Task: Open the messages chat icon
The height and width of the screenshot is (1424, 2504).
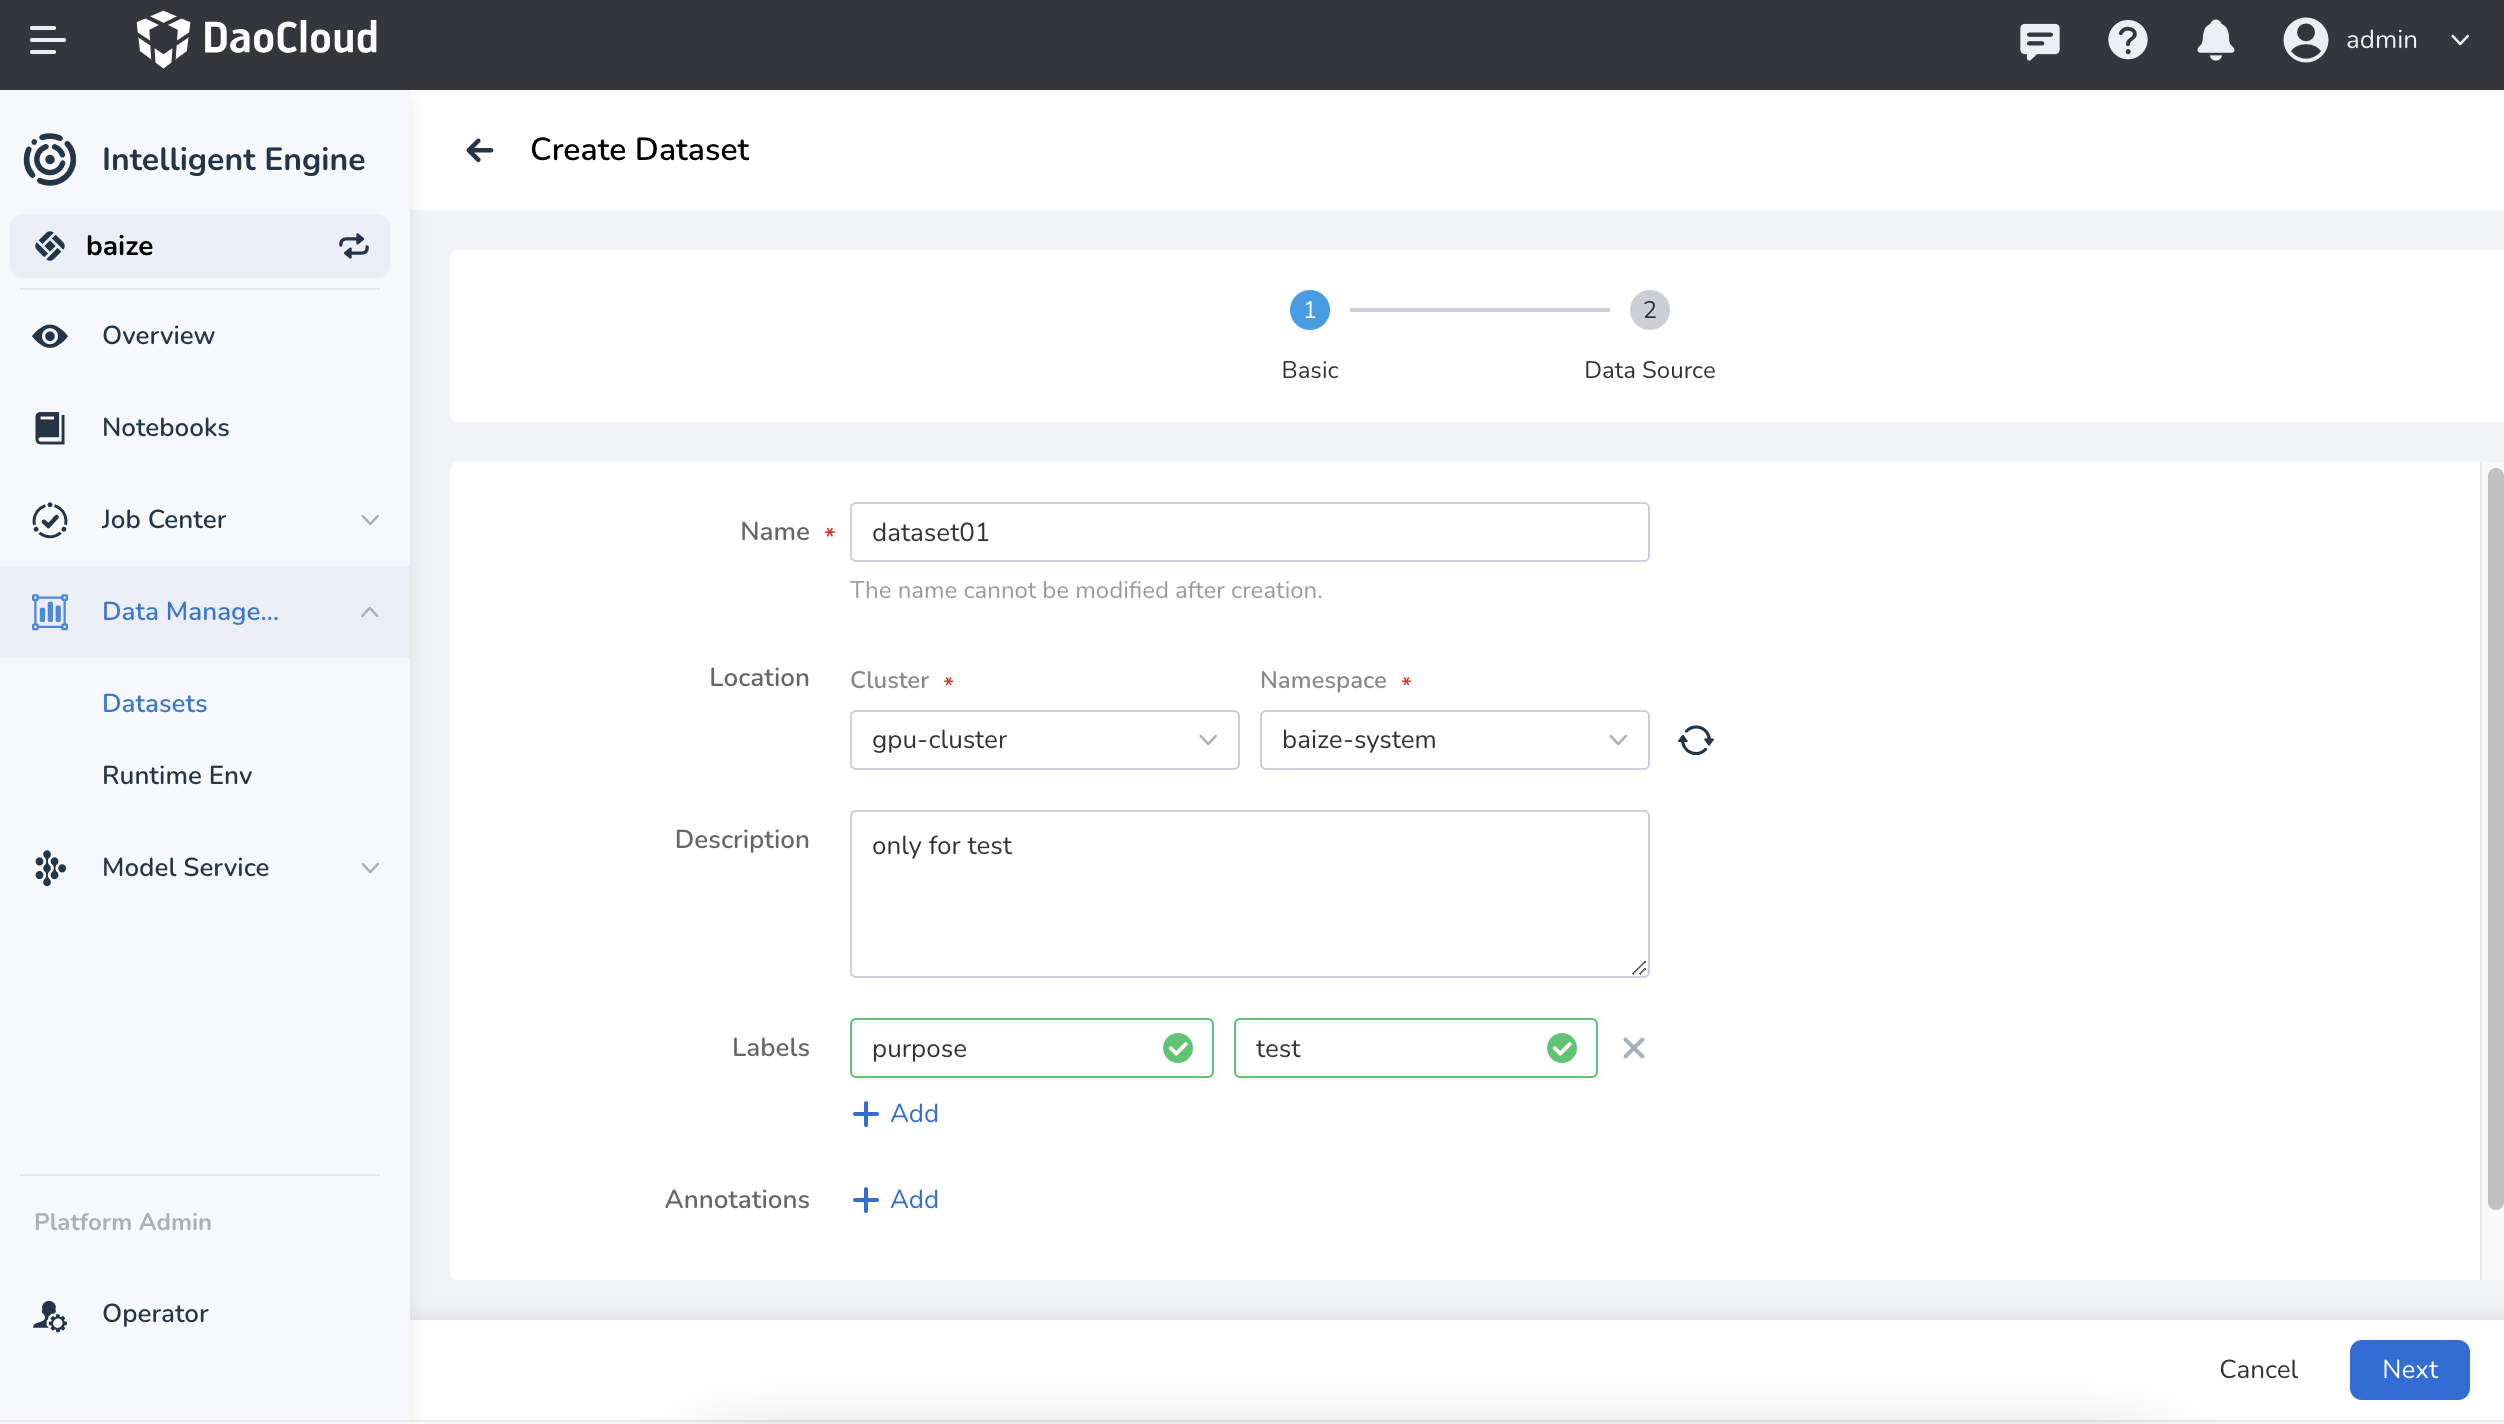Action: (x=2038, y=40)
